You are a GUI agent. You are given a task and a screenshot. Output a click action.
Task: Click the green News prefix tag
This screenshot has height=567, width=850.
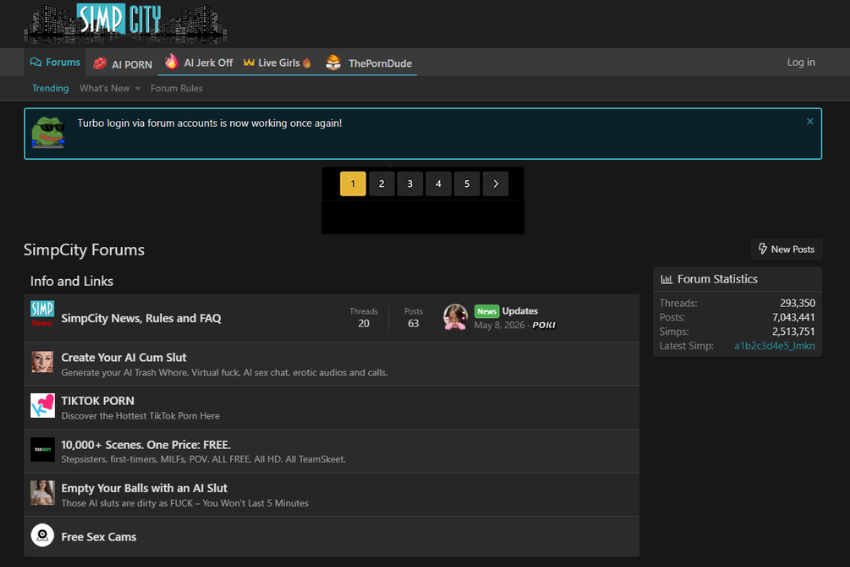(486, 311)
